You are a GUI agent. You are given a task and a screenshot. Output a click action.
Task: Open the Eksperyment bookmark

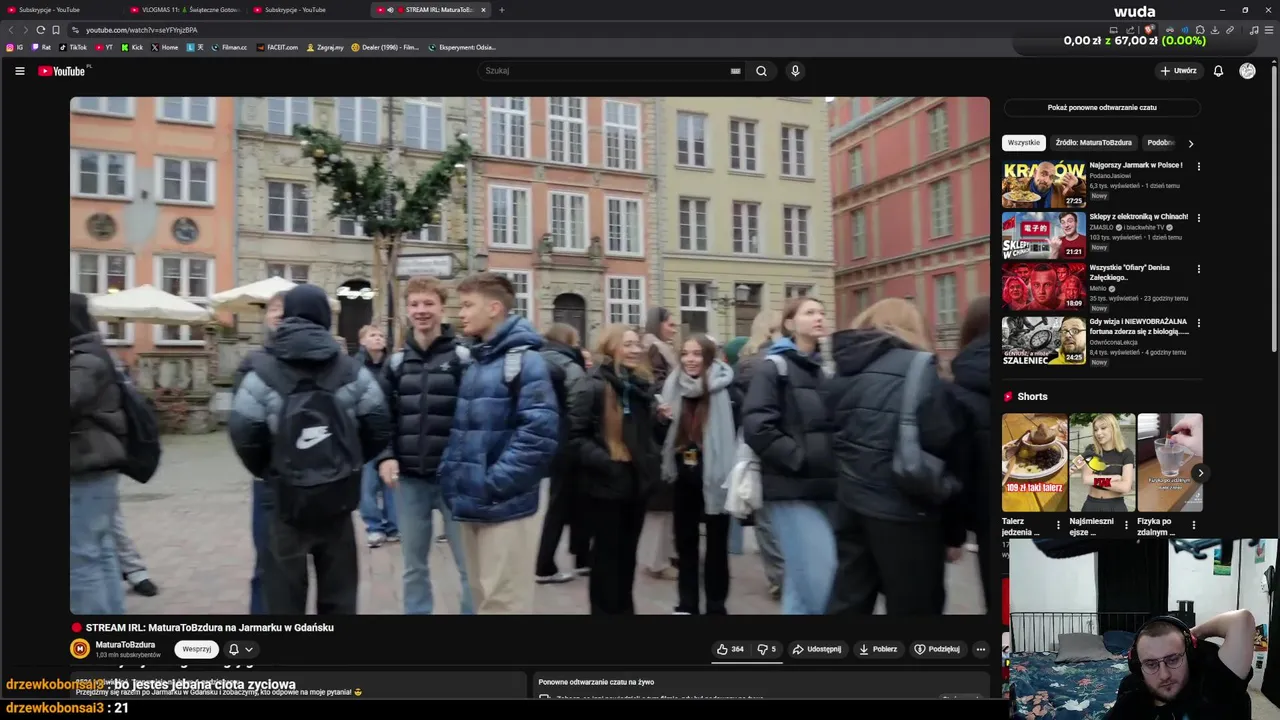point(462,47)
